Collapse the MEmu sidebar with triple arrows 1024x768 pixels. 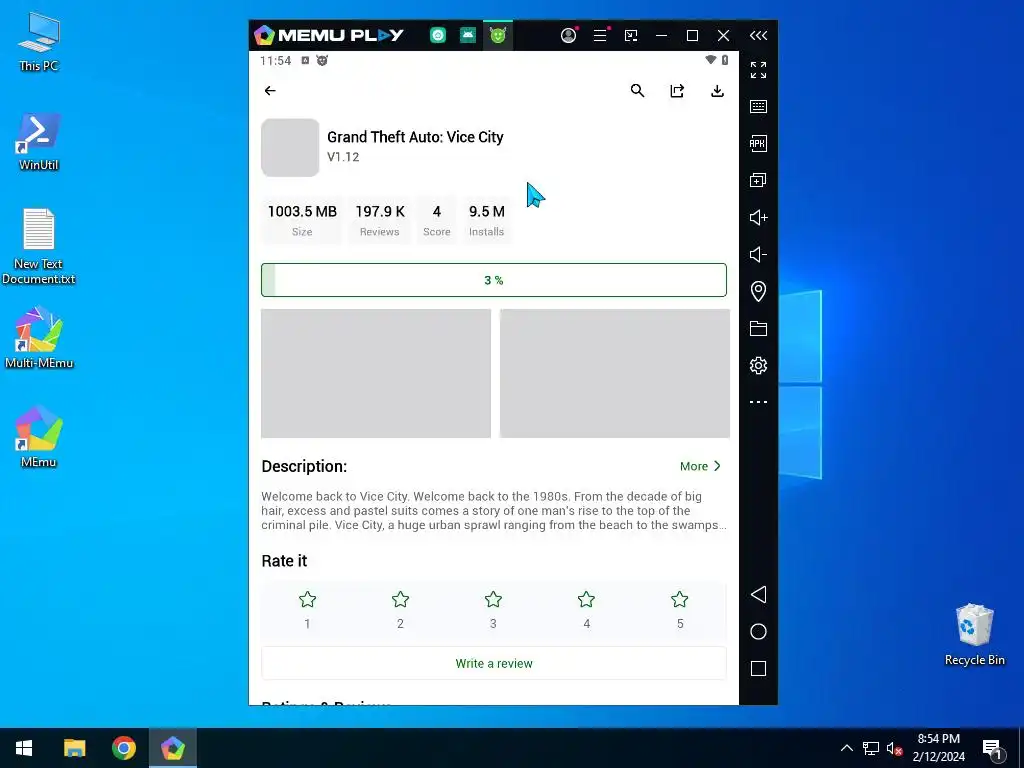[758, 35]
